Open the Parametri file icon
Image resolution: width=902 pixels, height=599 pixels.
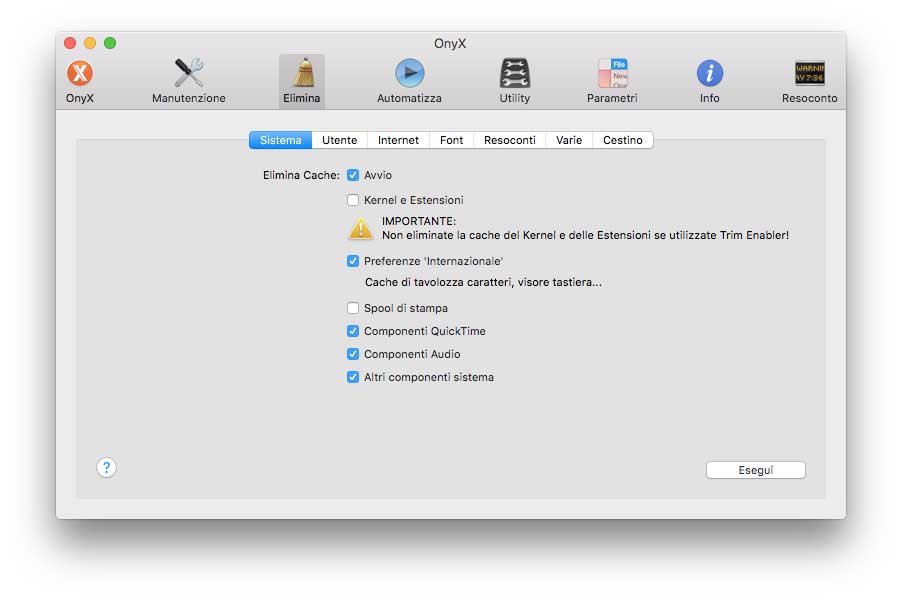612,73
